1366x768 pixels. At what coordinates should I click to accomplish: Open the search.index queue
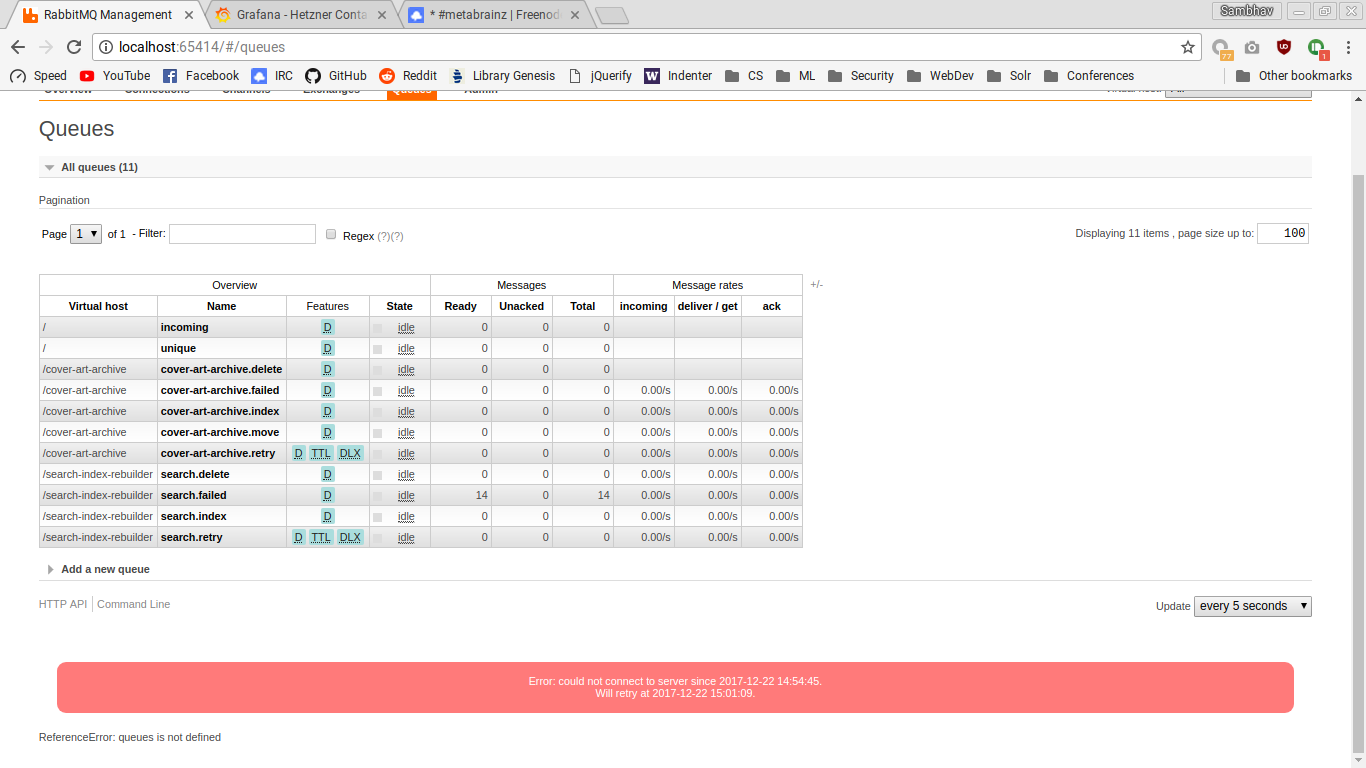pos(193,516)
